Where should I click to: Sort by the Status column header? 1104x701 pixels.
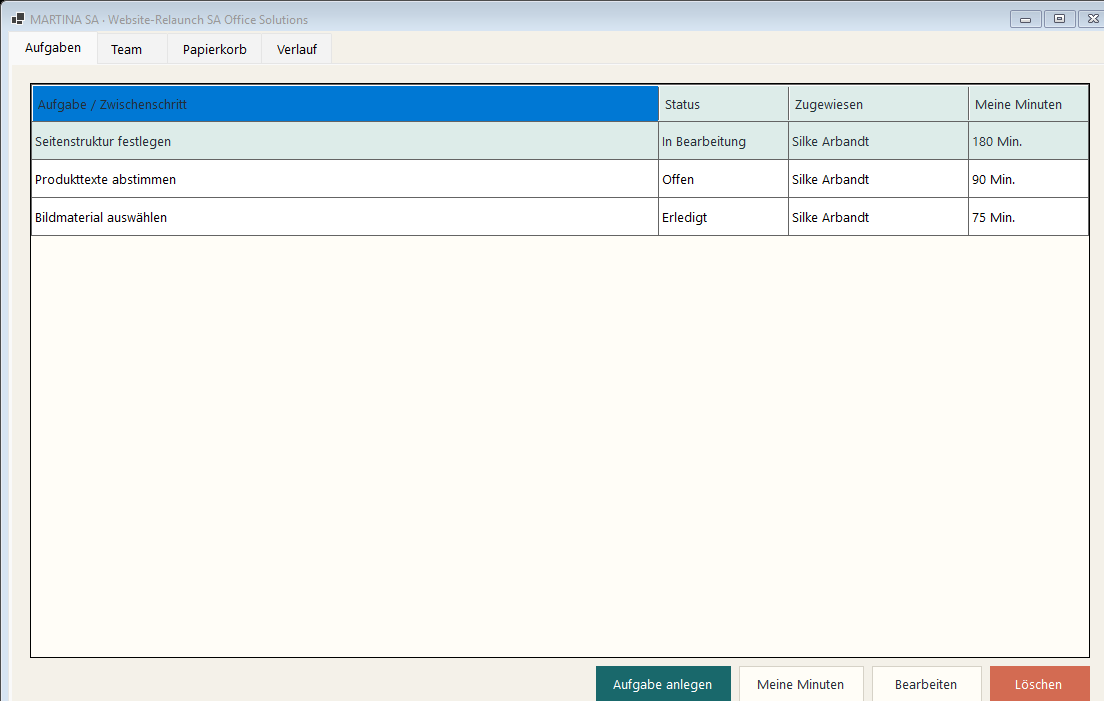(x=723, y=104)
